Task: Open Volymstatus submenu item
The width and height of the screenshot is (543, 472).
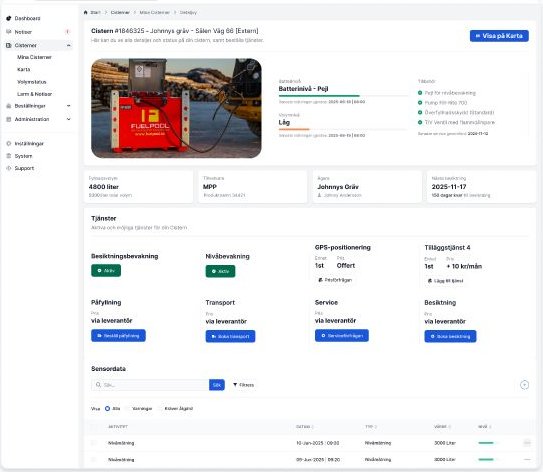Action: (32, 82)
